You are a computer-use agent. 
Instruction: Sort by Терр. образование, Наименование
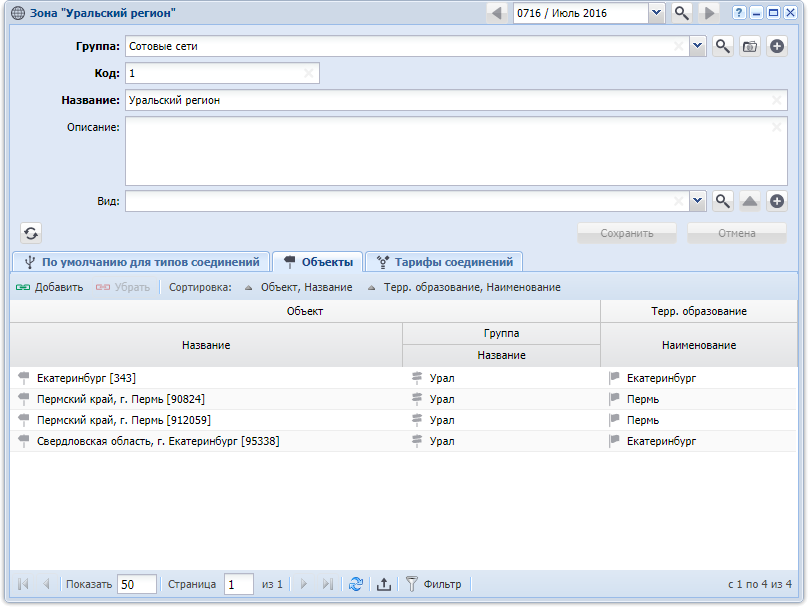pos(464,287)
